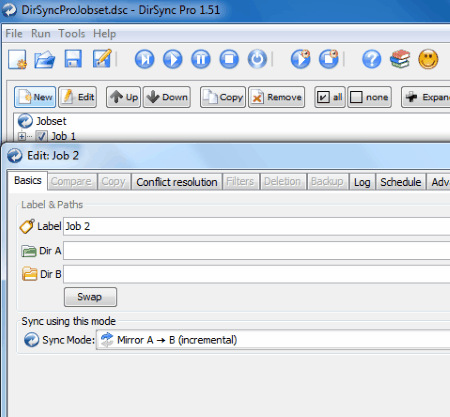Click the green Dir A folder icon

point(29,251)
